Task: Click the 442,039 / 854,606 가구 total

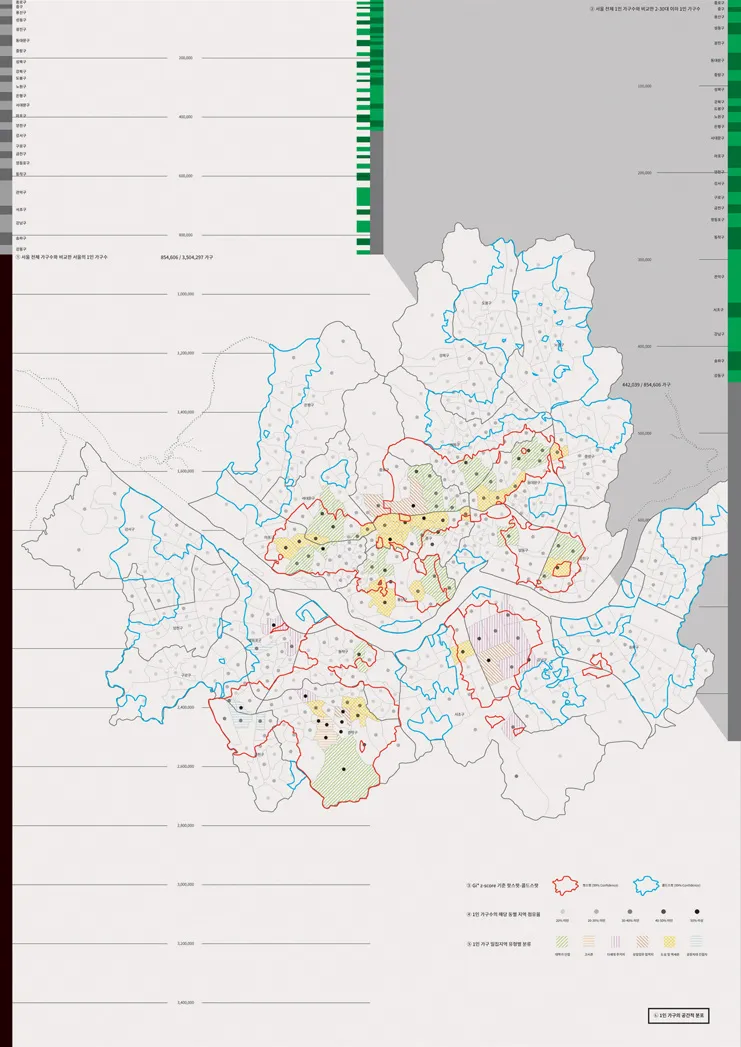Action: (x=646, y=385)
